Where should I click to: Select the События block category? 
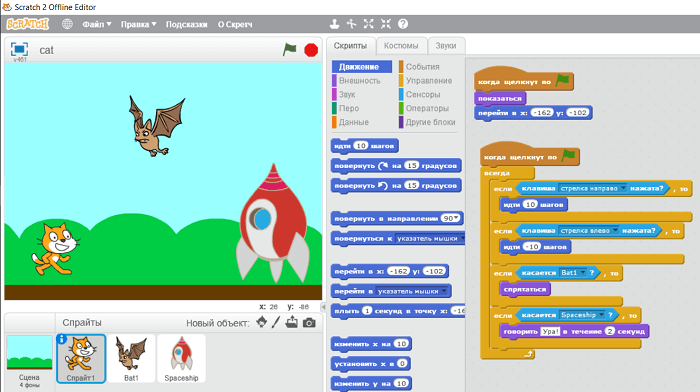[x=419, y=67]
